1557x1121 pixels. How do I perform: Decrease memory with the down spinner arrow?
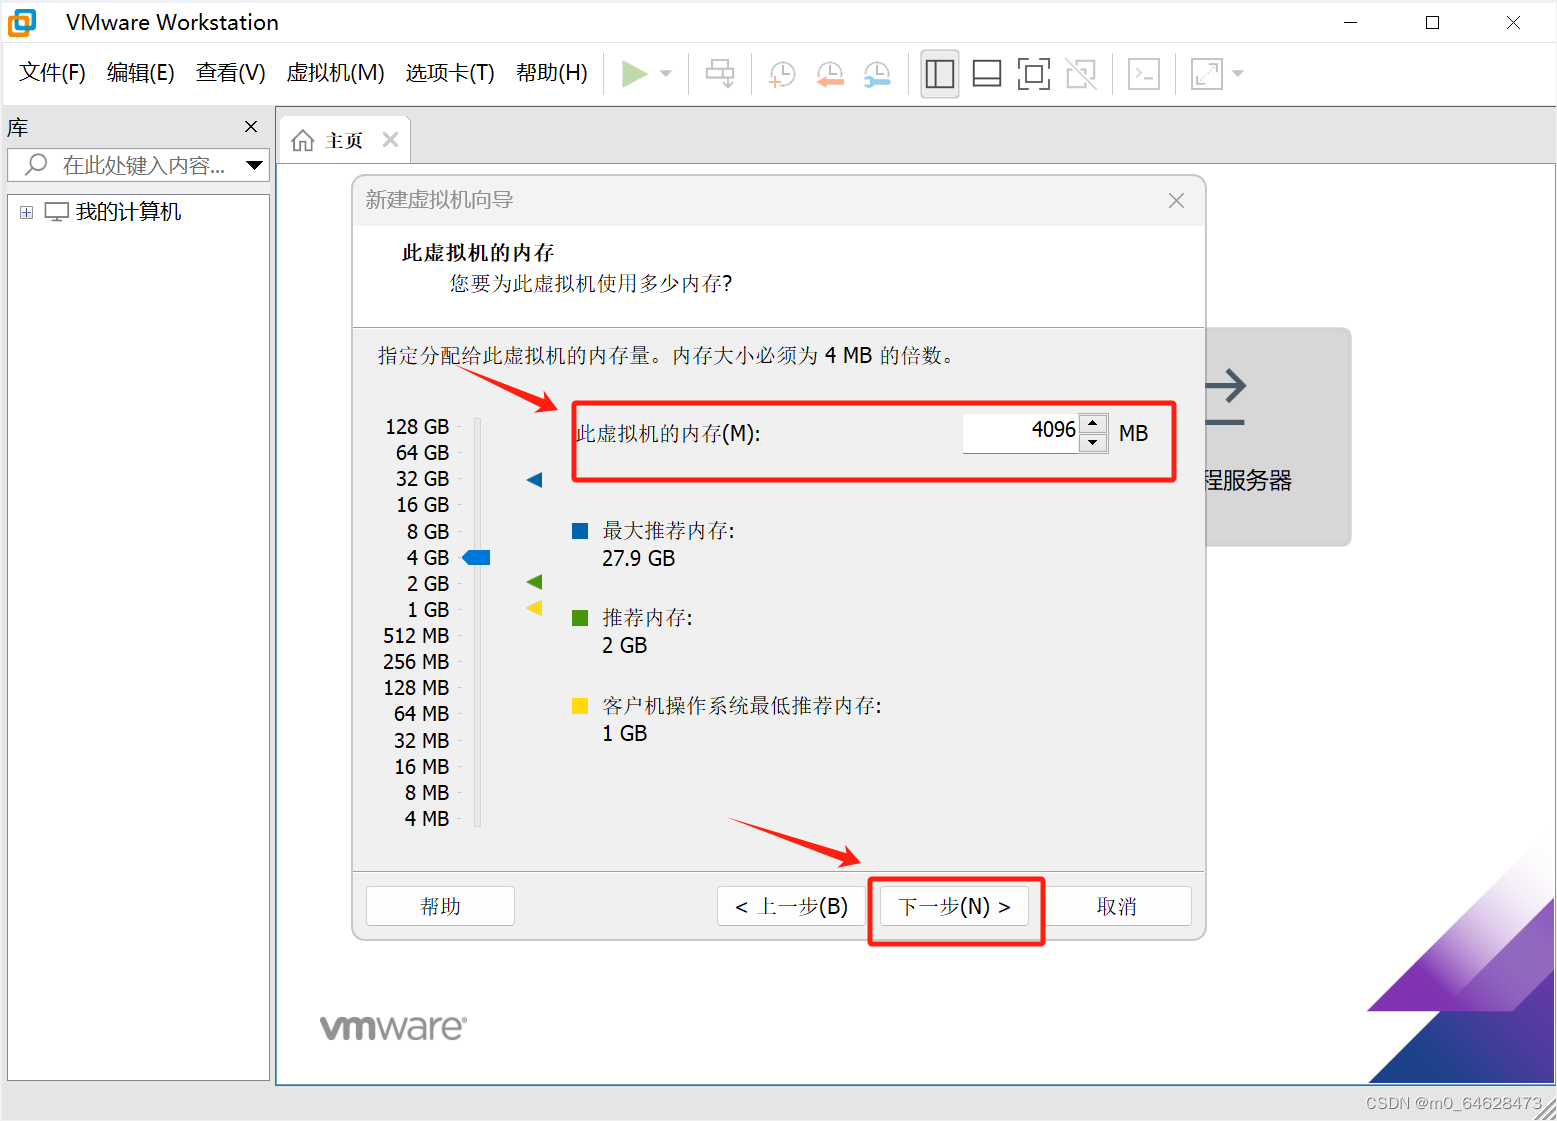(1093, 442)
